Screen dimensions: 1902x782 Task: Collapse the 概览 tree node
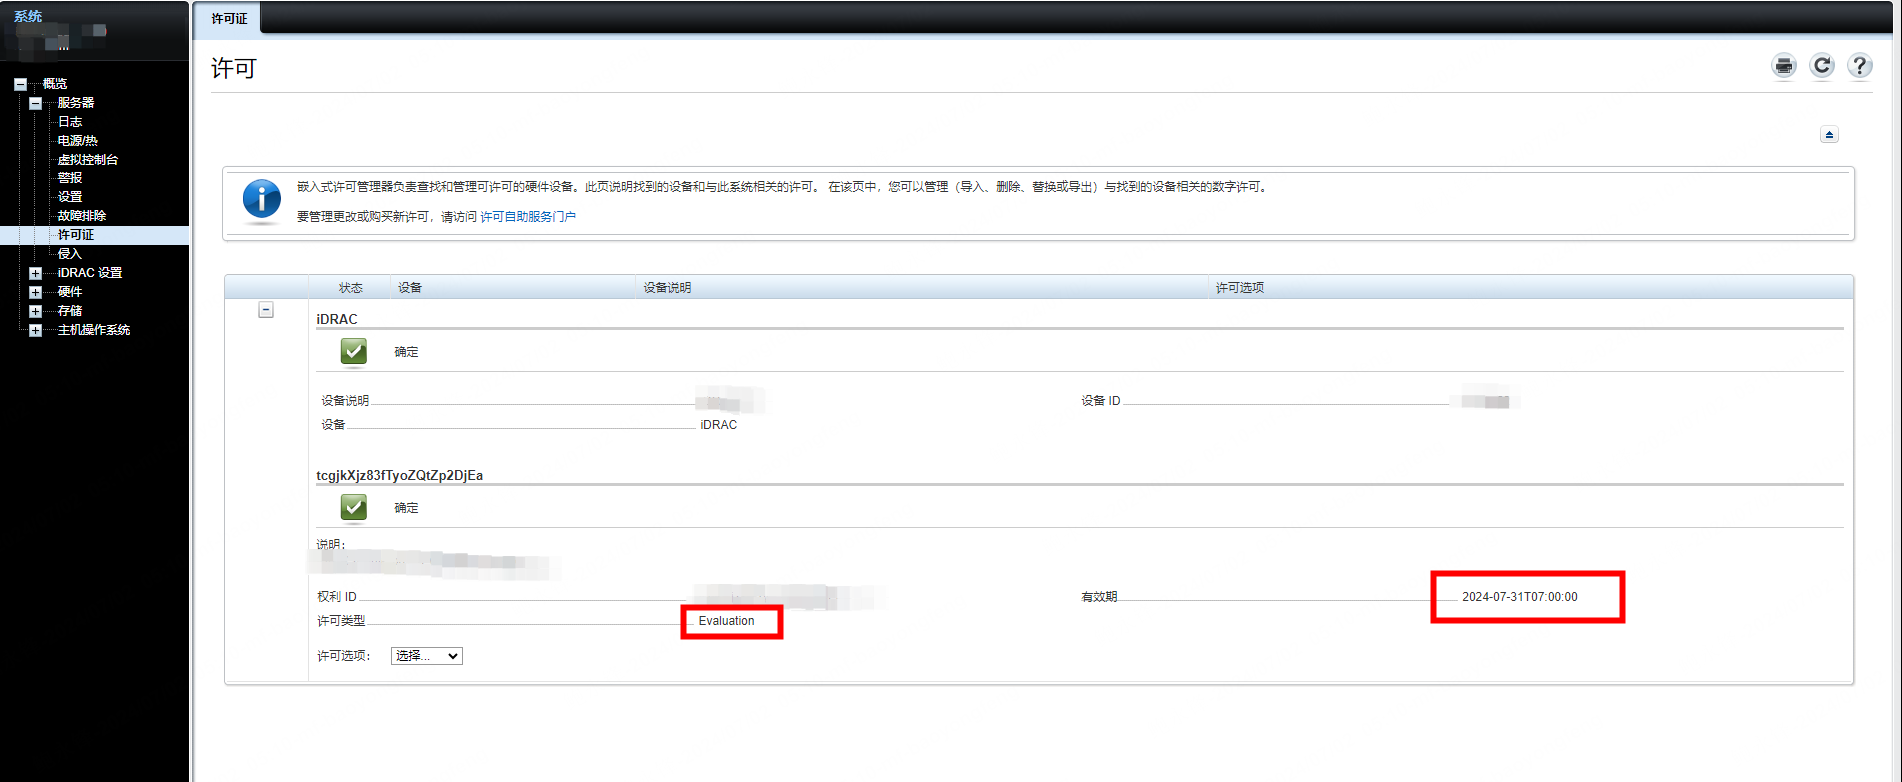pos(20,84)
